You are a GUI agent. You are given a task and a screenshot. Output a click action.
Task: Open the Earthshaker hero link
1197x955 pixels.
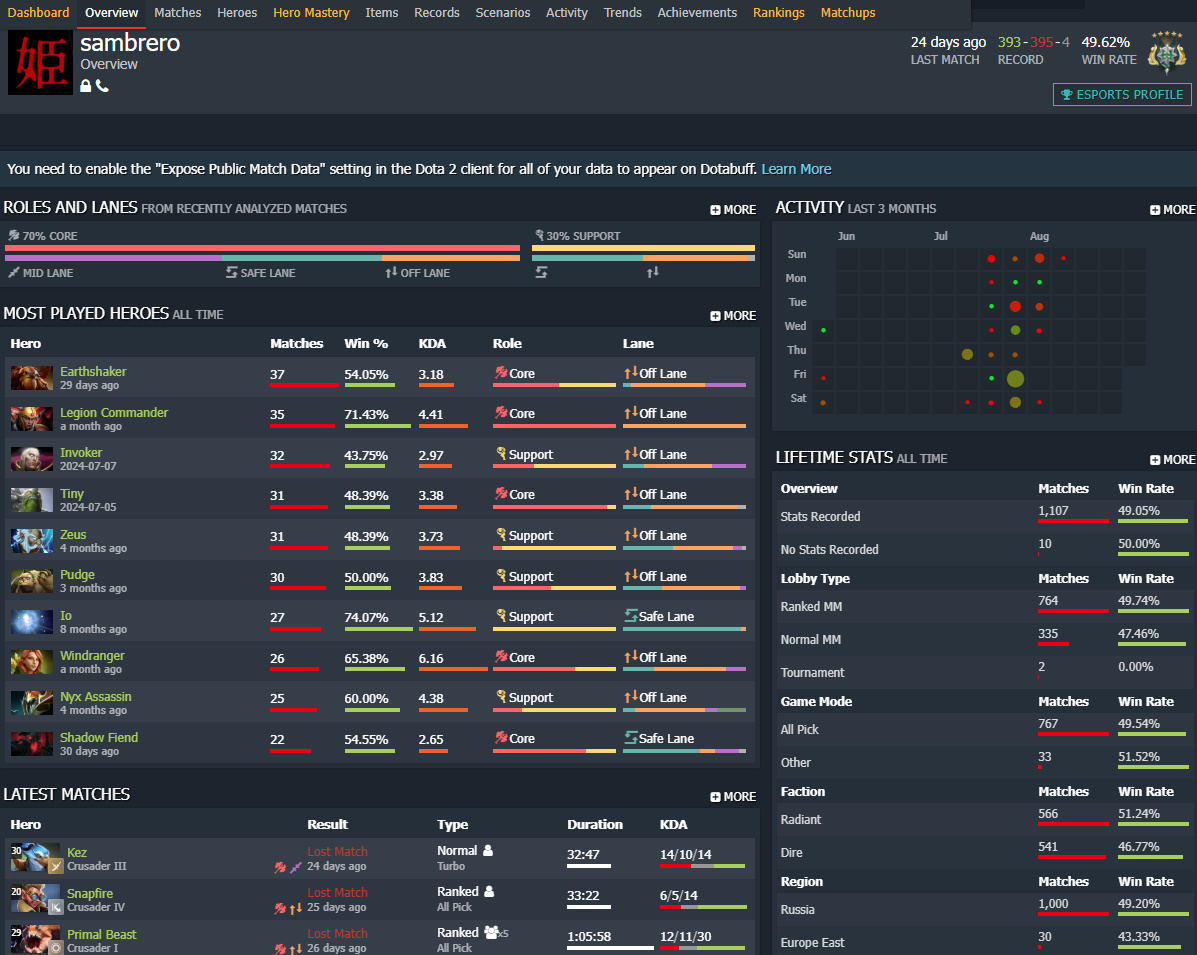coord(93,372)
